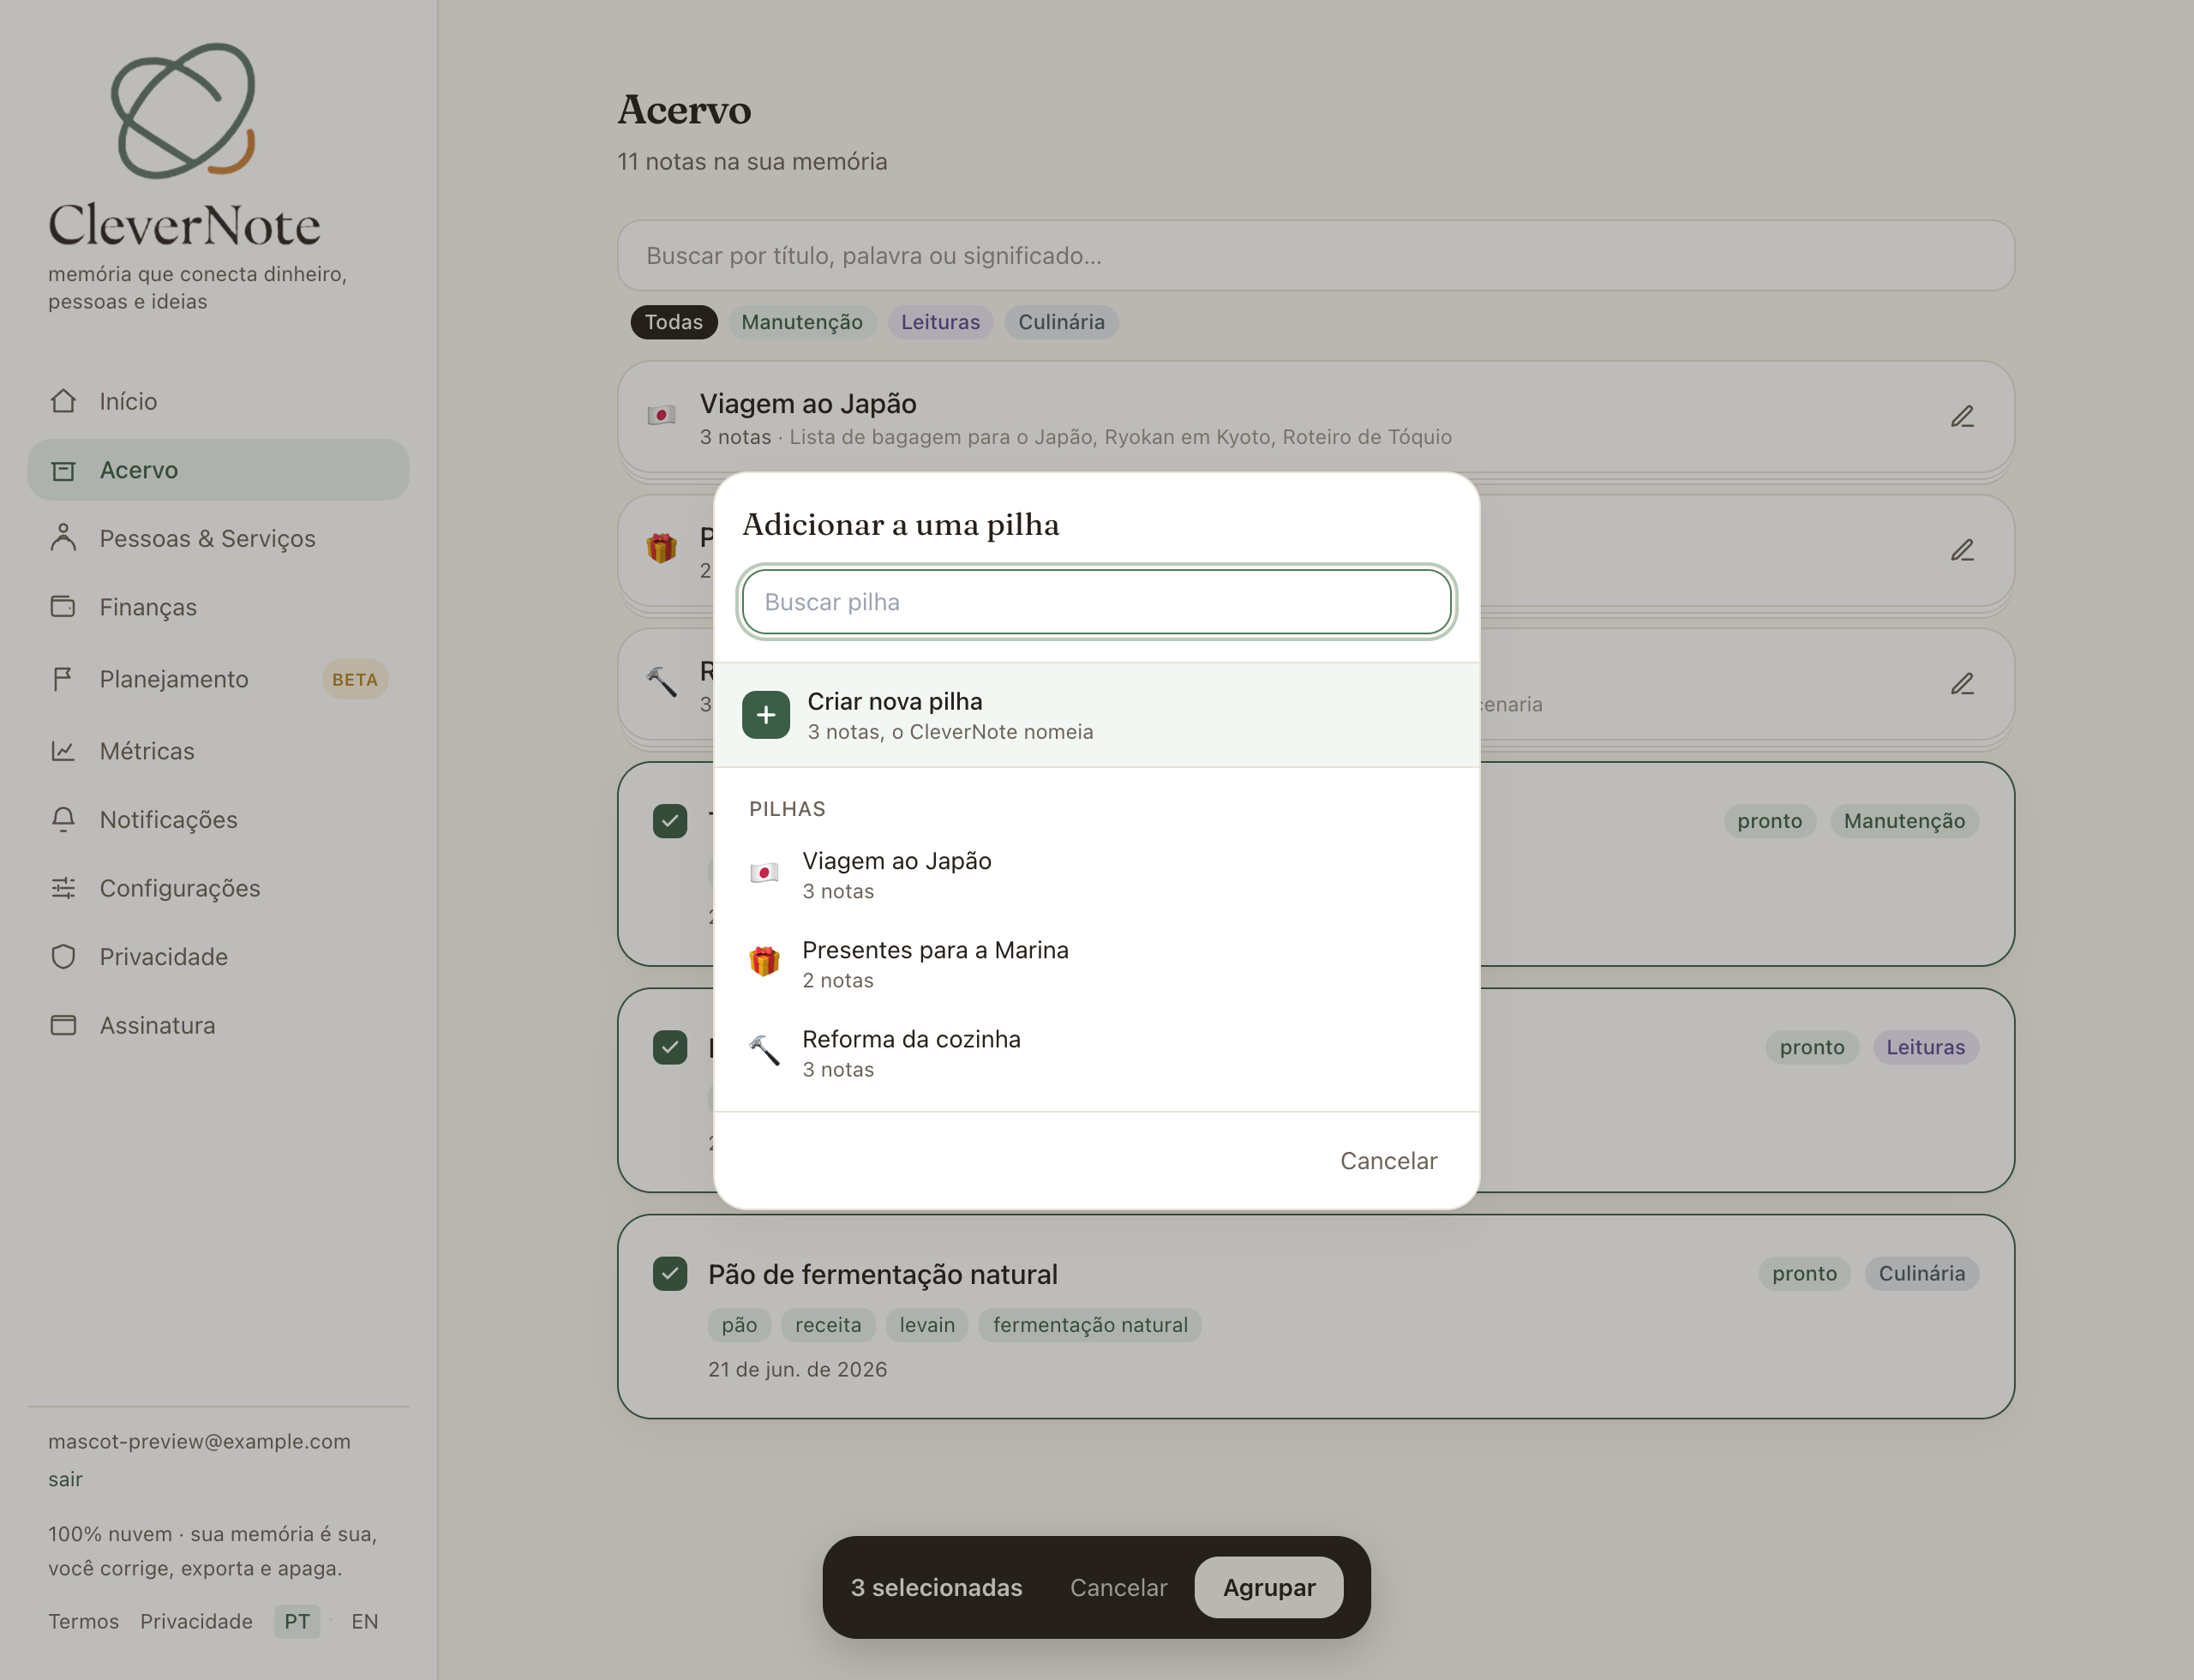Screen dimensions: 2194x1680
Task: Focus the Buscar pilha search field
Action: 1096,602
